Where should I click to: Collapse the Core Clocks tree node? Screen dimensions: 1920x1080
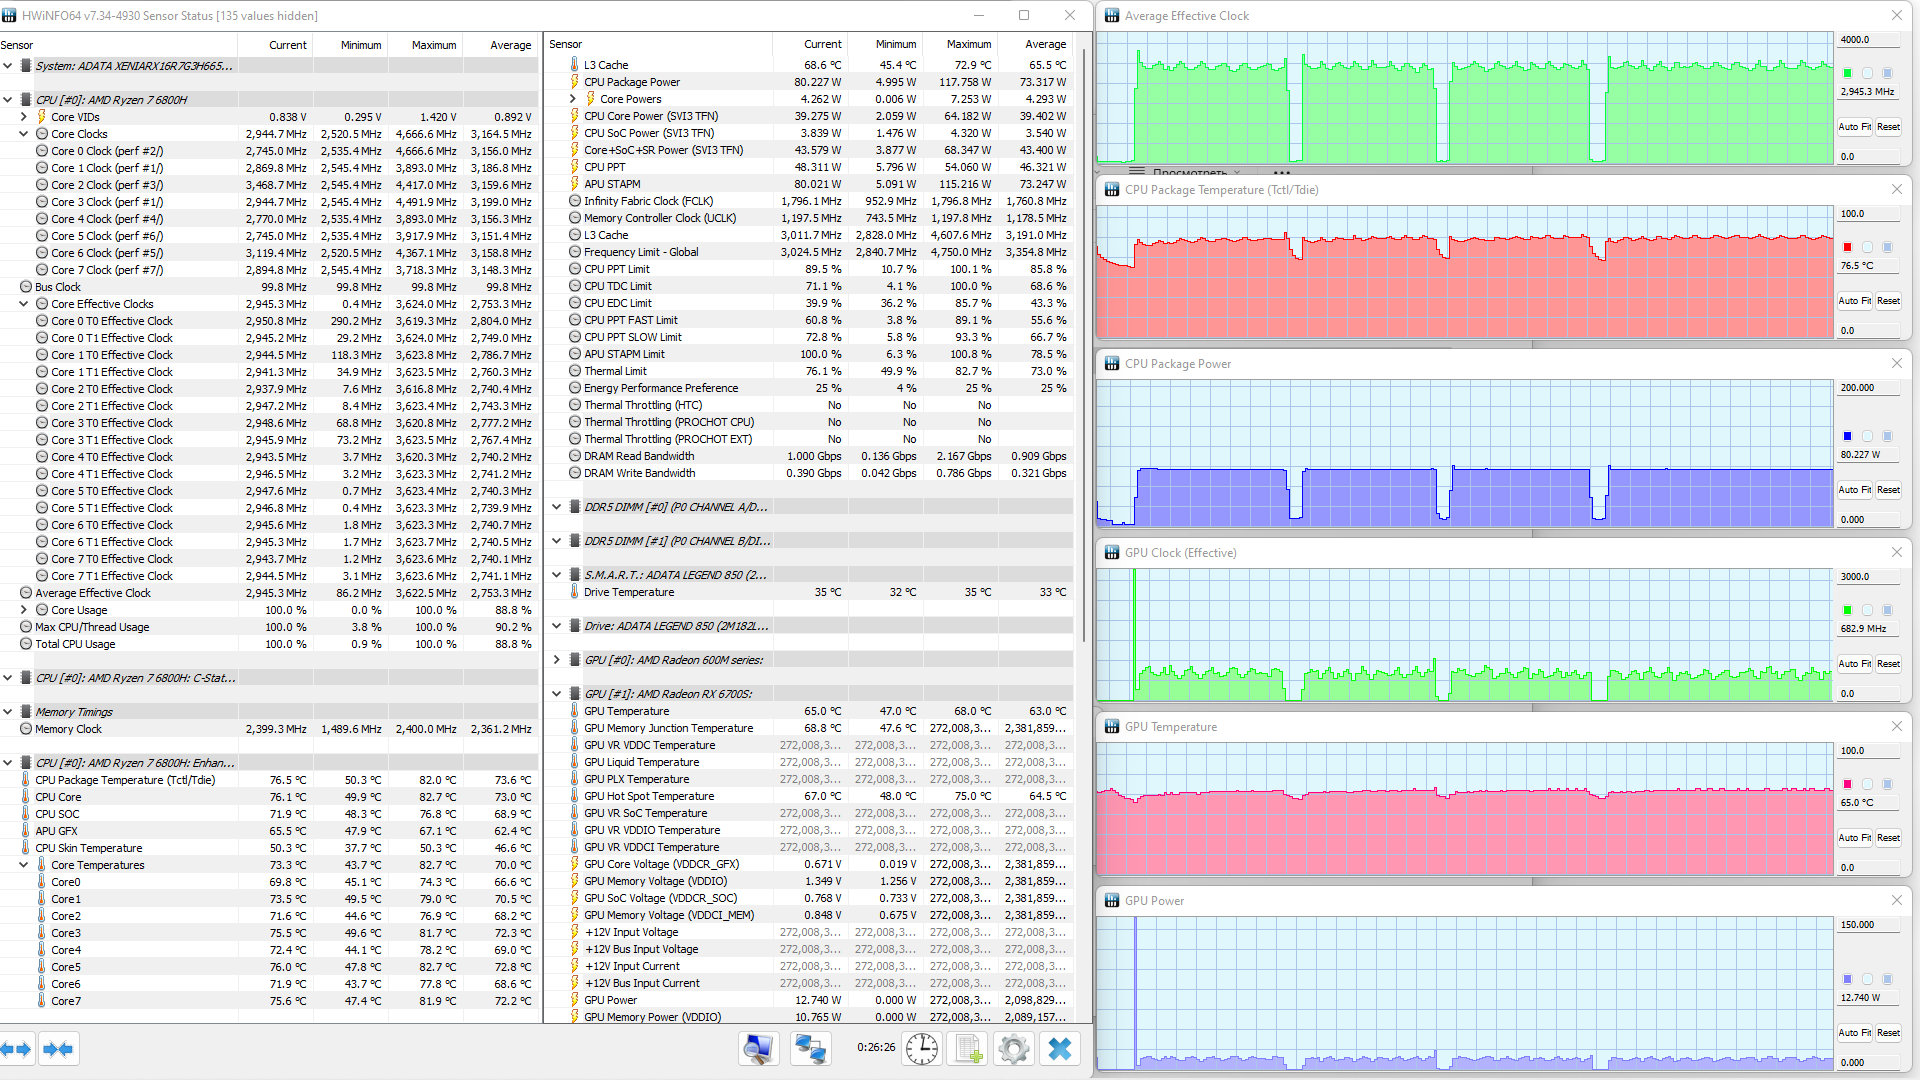pyautogui.click(x=24, y=134)
